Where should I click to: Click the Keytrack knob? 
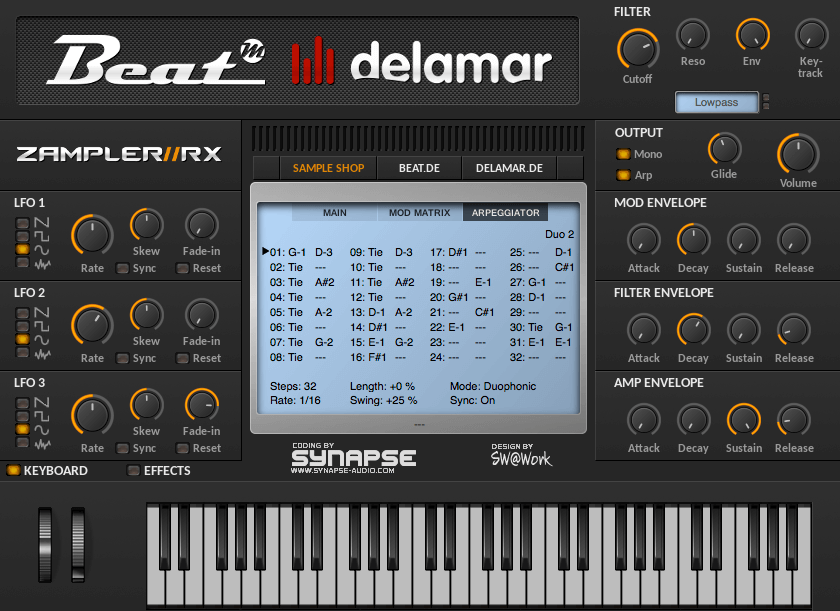click(811, 35)
